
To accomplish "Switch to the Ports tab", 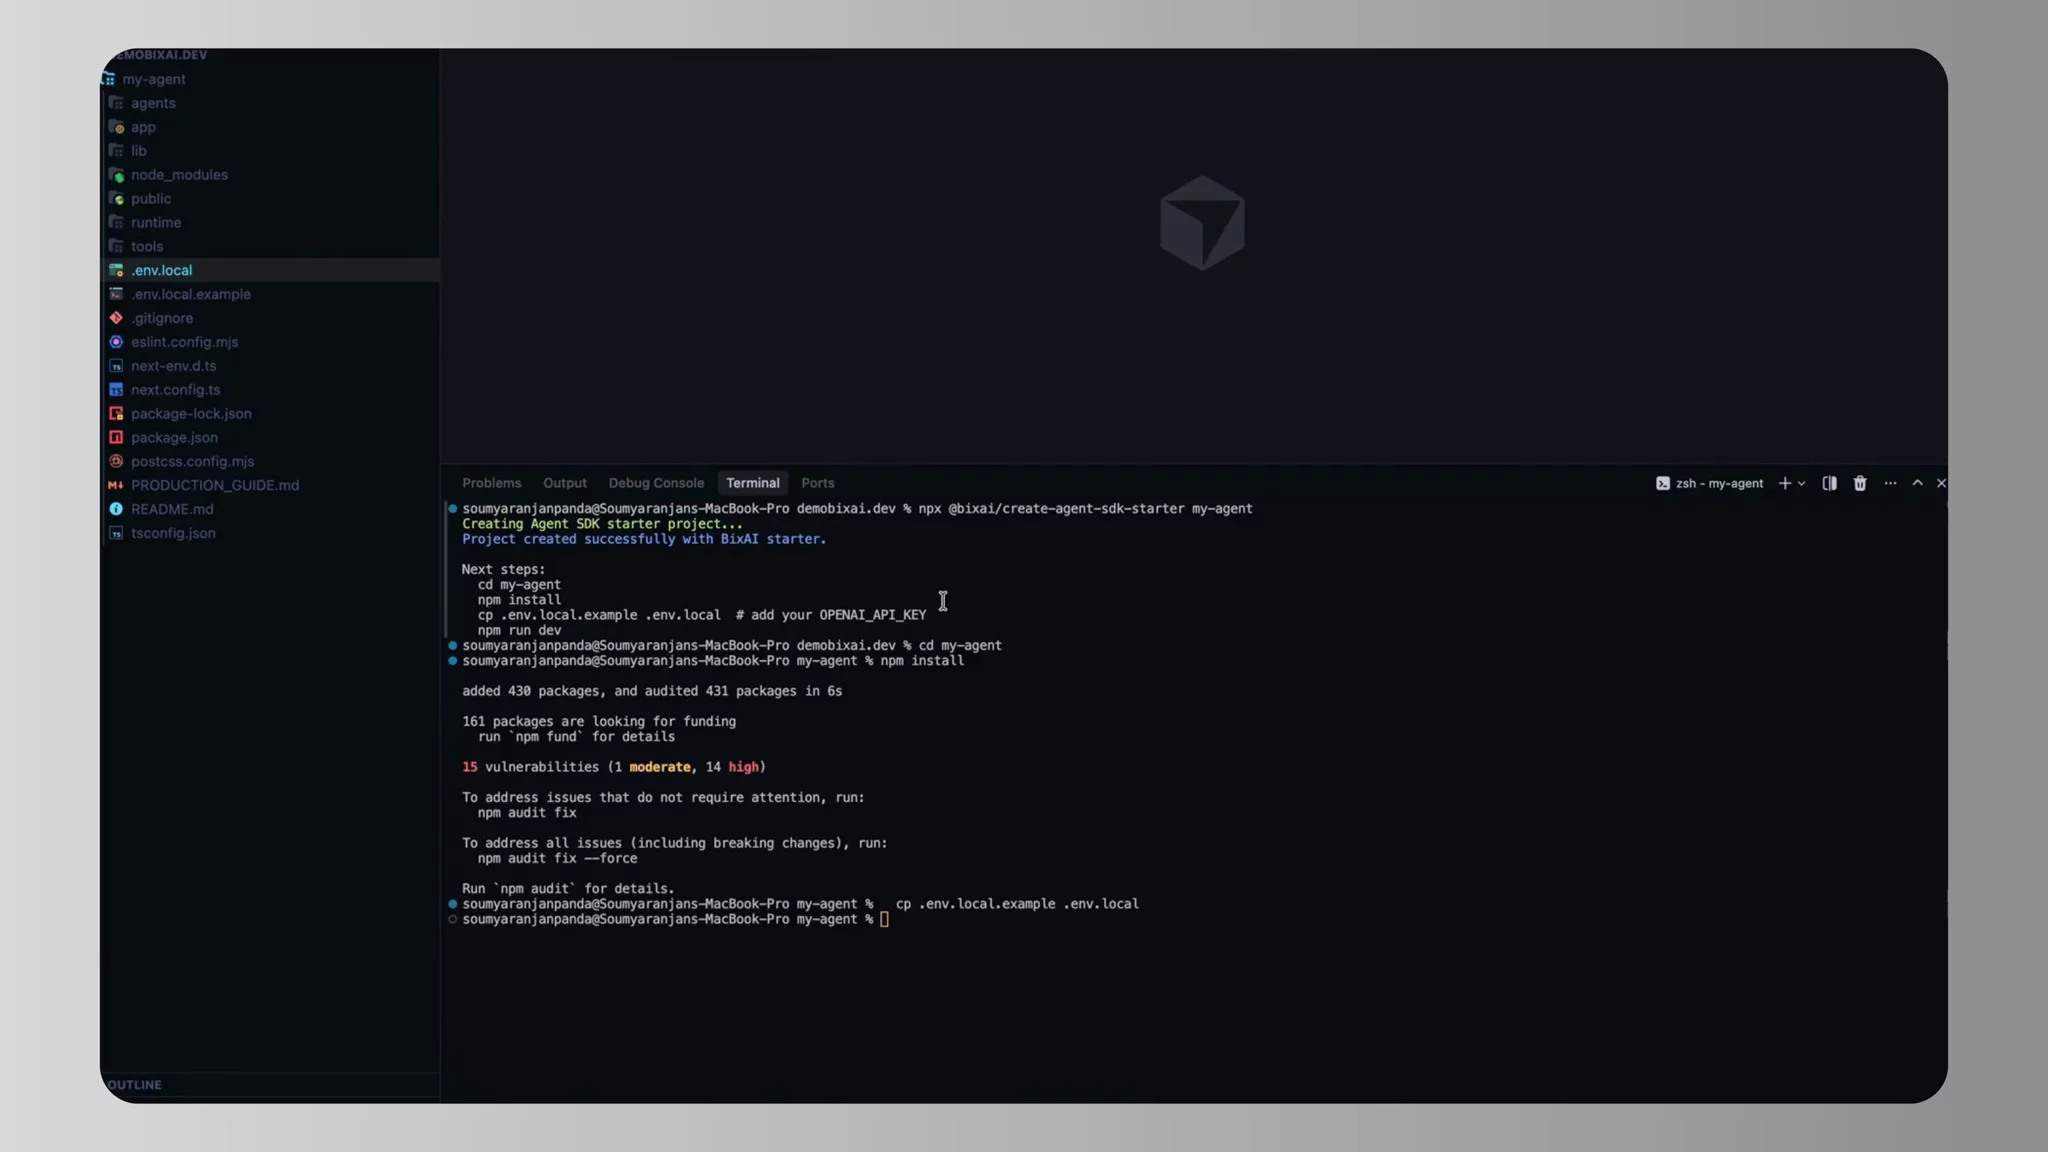I will 817,483.
